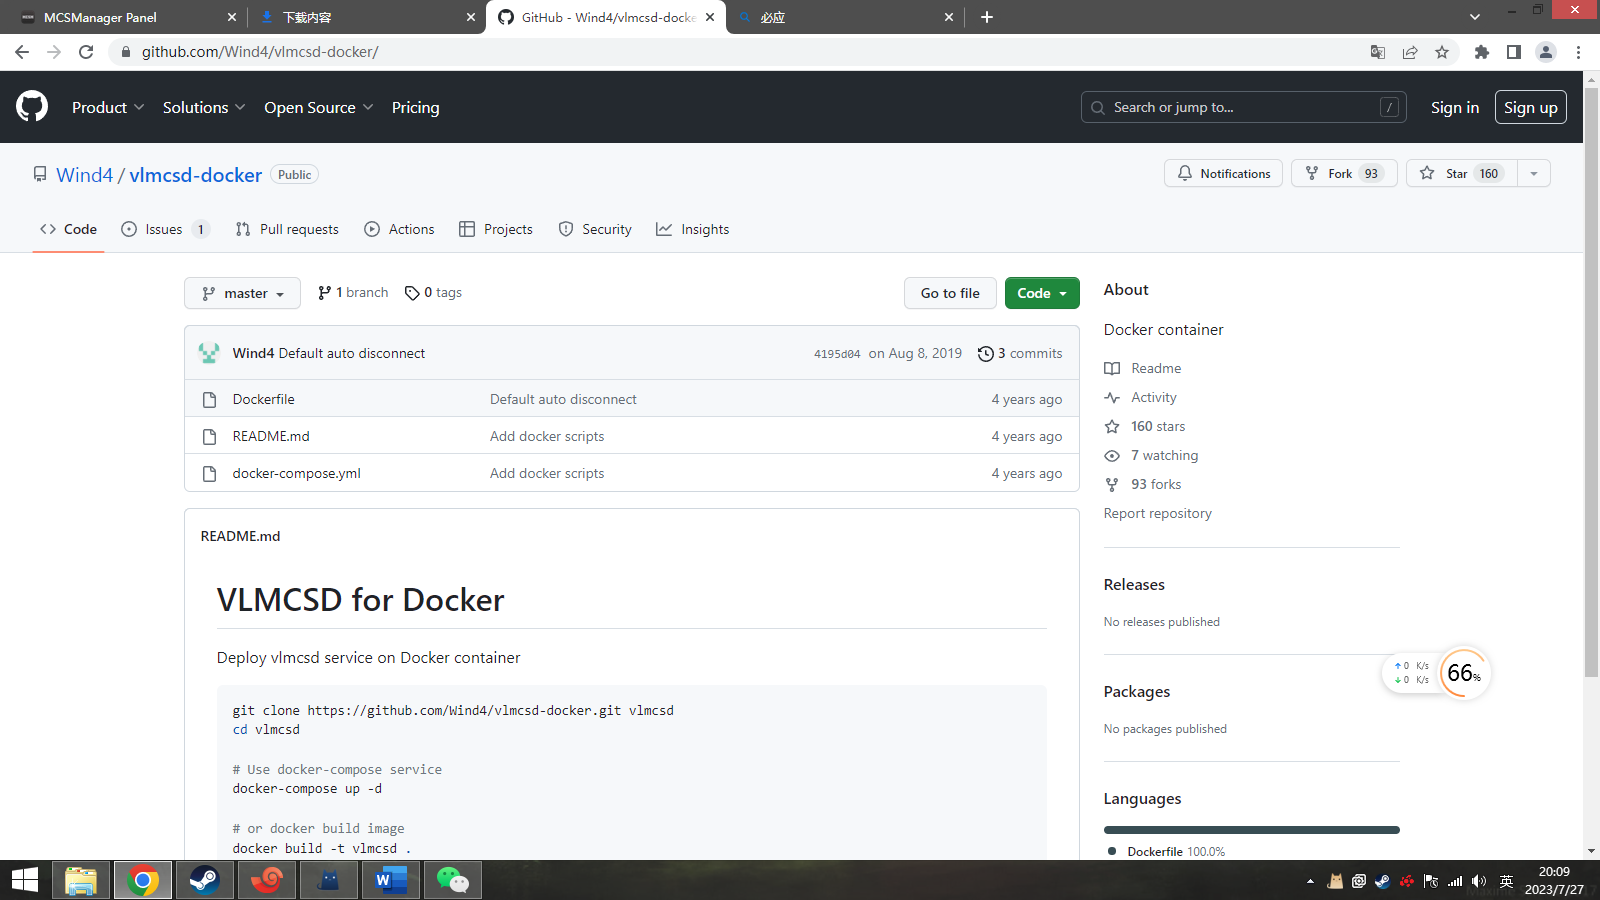This screenshot has width=1600, height=900.
Task: Click the Dockerfile file icon
Action: 210,400
